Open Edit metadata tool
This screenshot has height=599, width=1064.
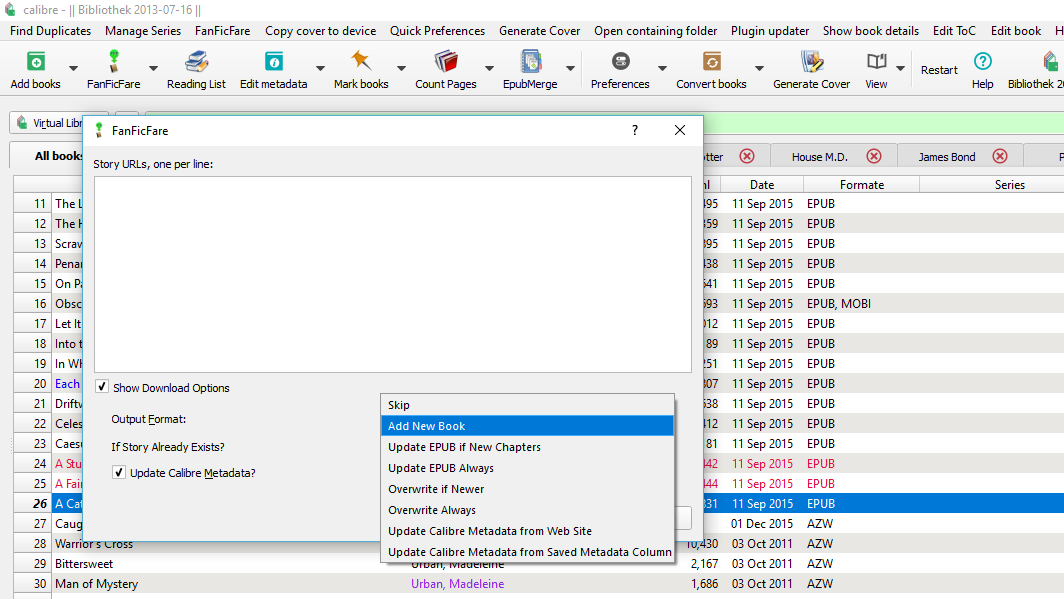pyautogui.click(x=273, y=62)
